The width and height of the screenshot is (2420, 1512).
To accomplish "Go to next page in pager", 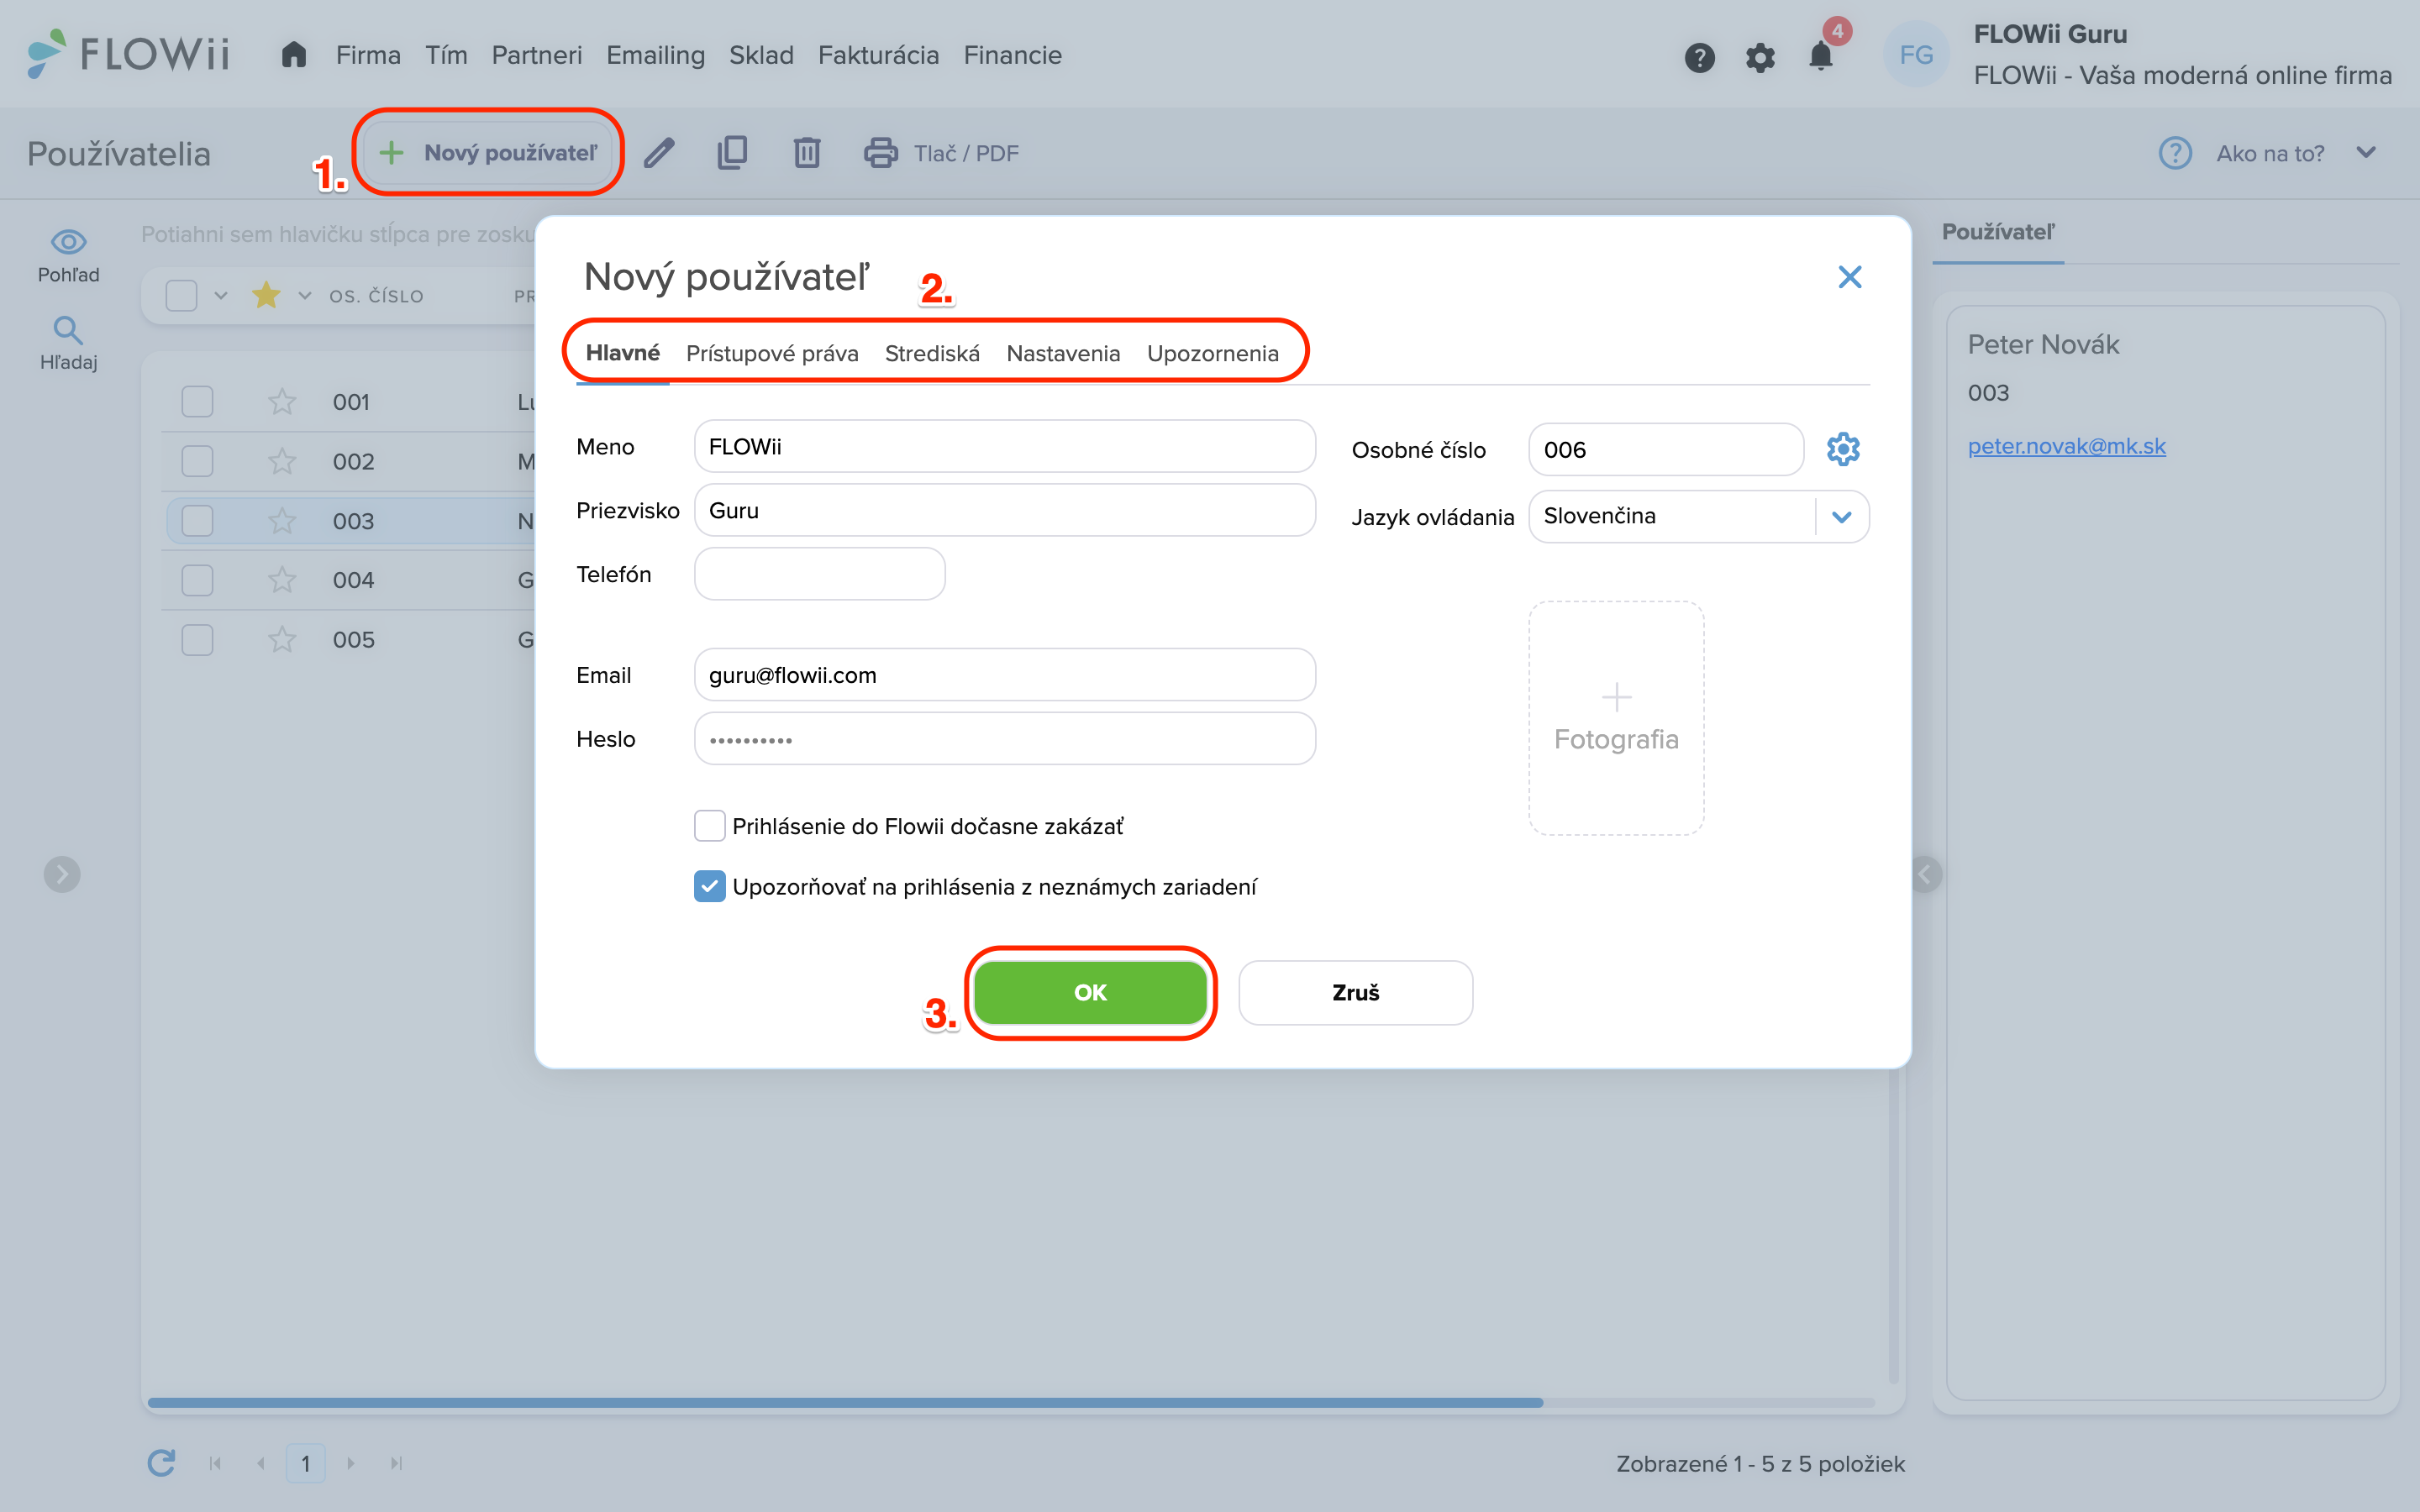I will pyautogui.click(x=351, y=1463).
